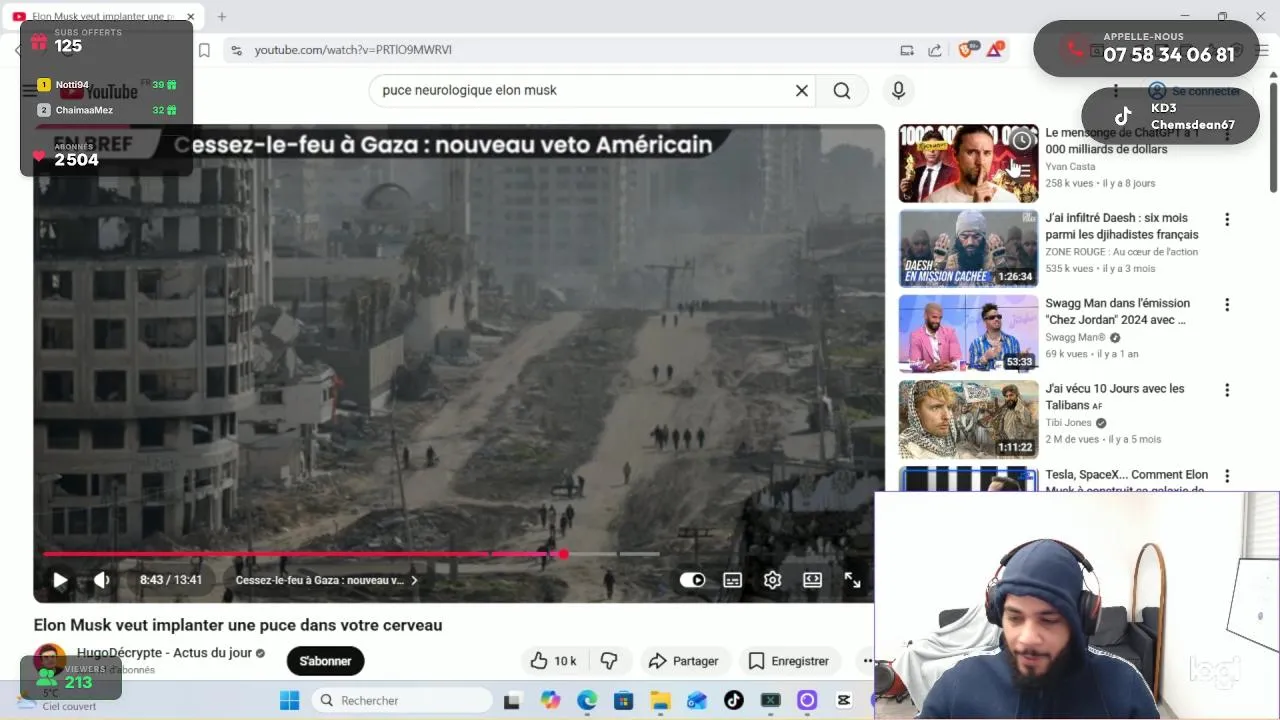The height and width of the screenshot is (720, 1280).
Task: Open Swagg Man 'Chez Jordan' video thumbnail
Action: 968,333
